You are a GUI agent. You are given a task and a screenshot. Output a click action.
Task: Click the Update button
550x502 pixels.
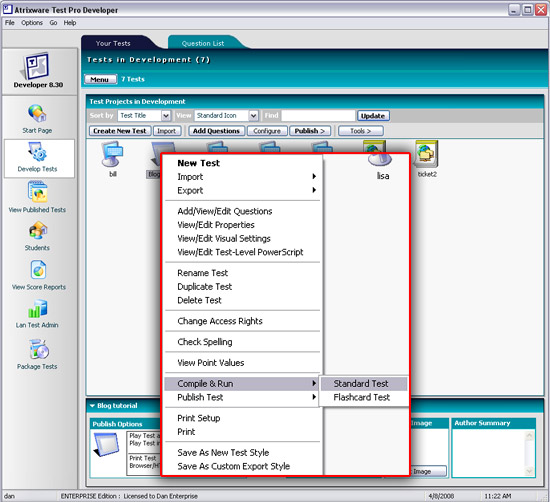373,116
